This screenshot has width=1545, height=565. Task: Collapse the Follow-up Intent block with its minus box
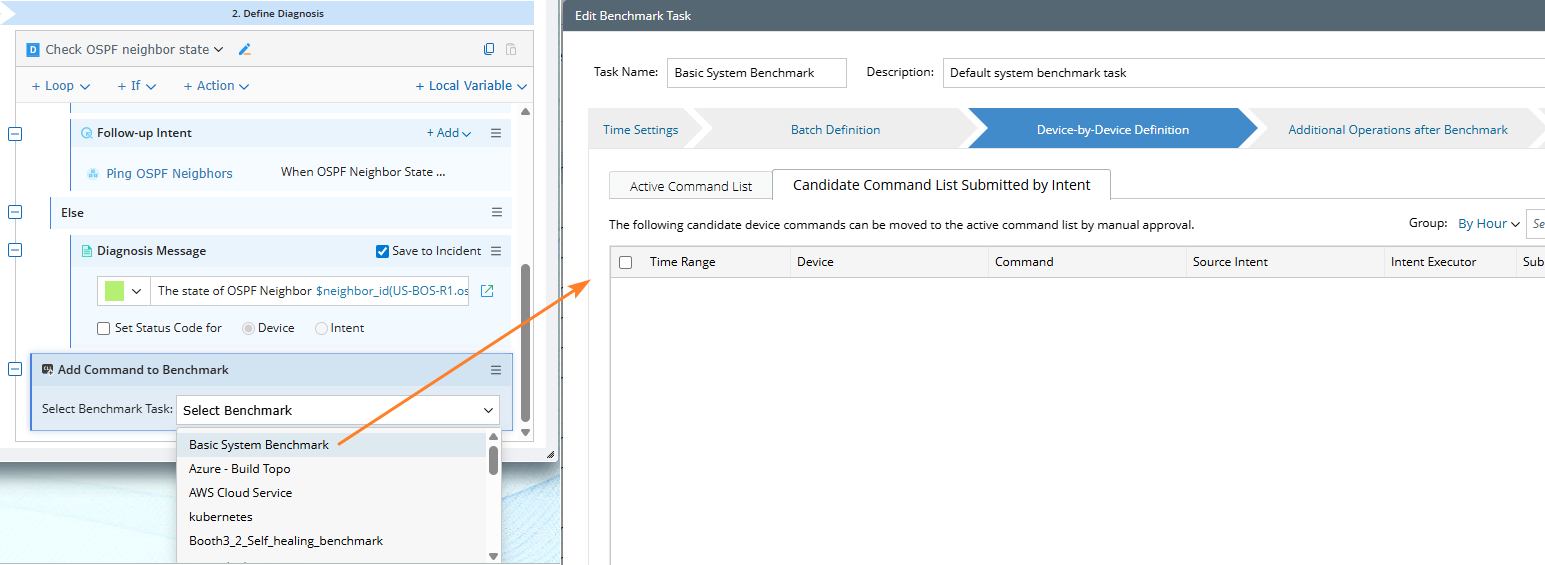15,133
